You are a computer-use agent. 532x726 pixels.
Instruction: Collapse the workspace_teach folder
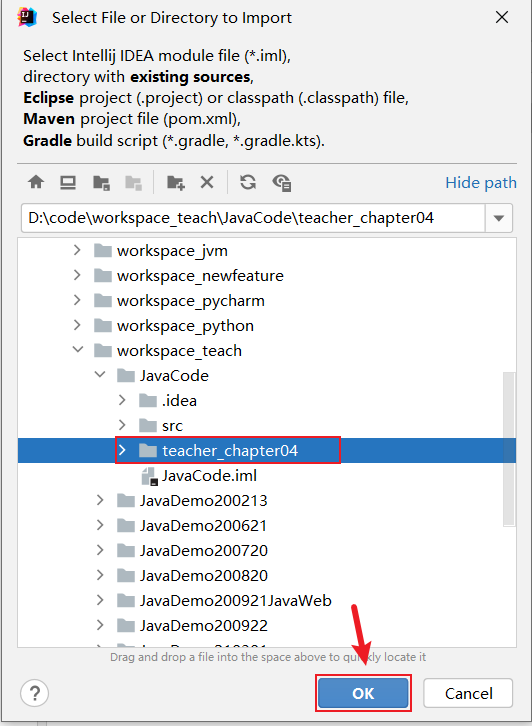click(x=78, y=350)
